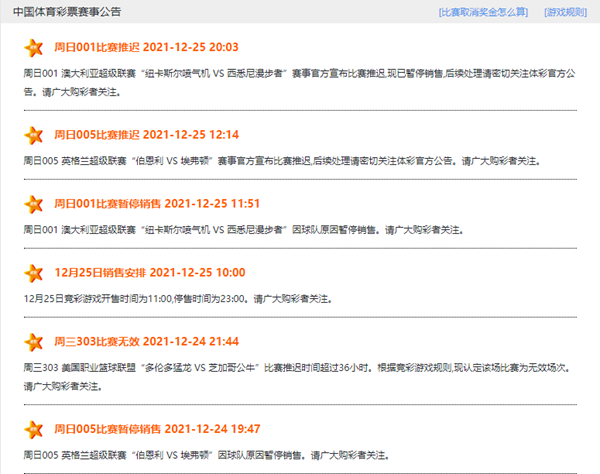Click star icon beside 周日001比赛推迟 announcement
This screenshot has width=600, height=474.
coord(34,48)
